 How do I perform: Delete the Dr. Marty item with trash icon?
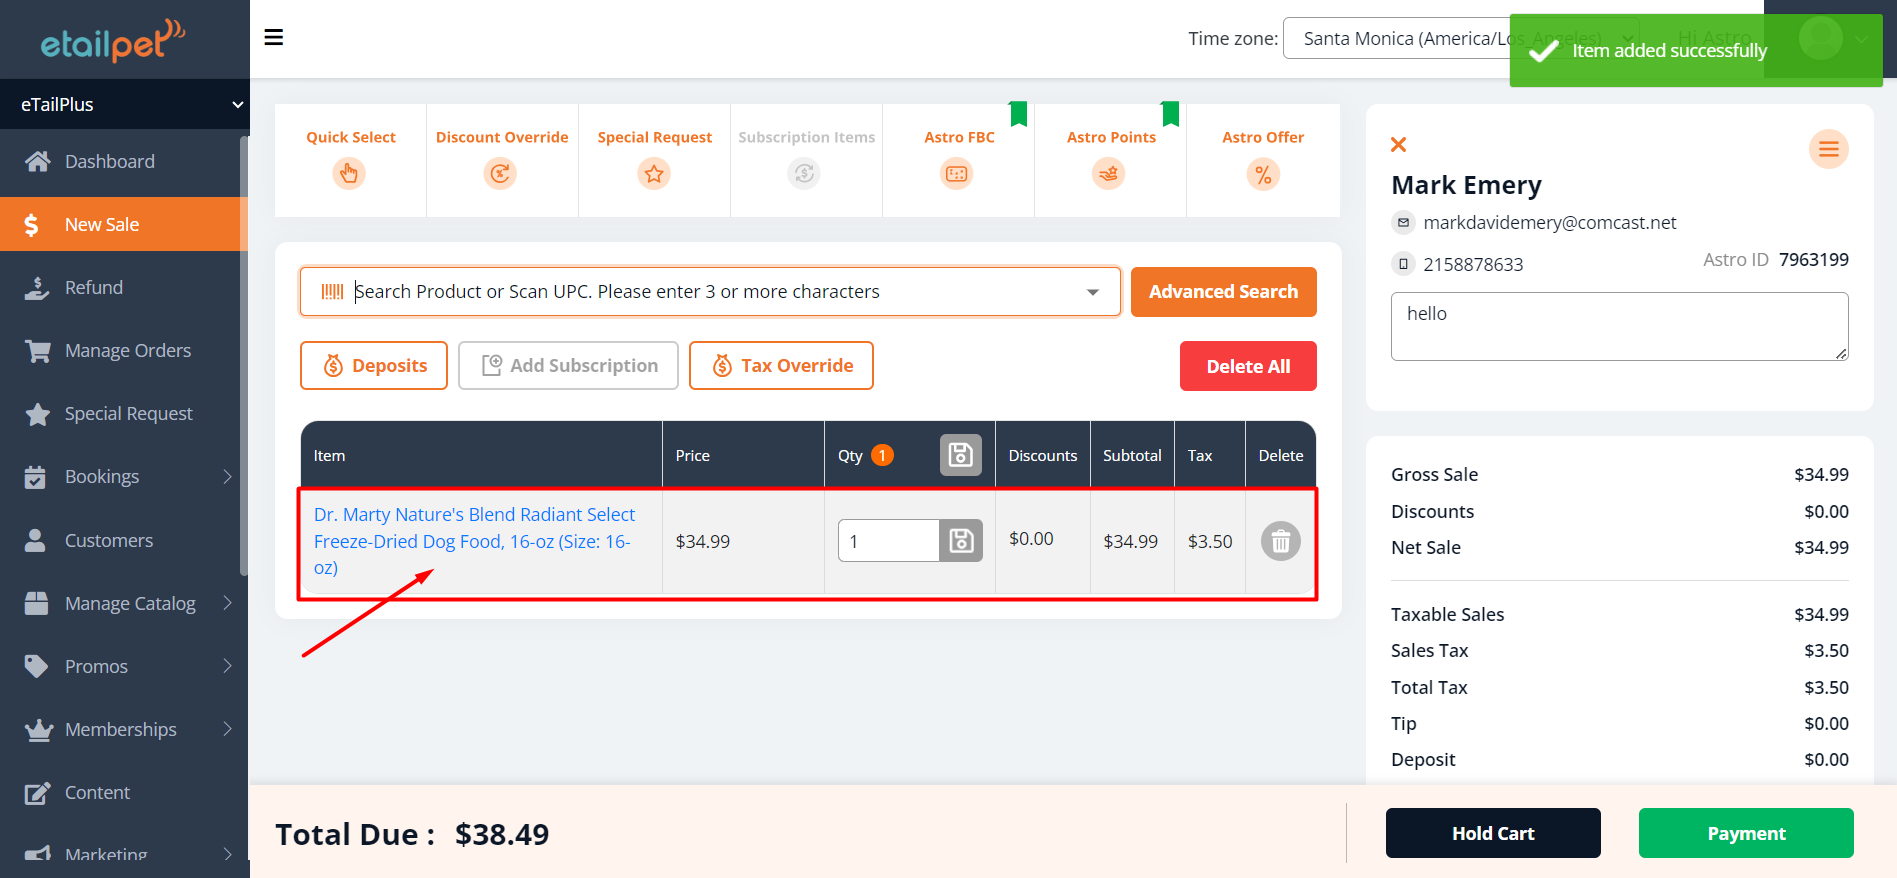1280,542
